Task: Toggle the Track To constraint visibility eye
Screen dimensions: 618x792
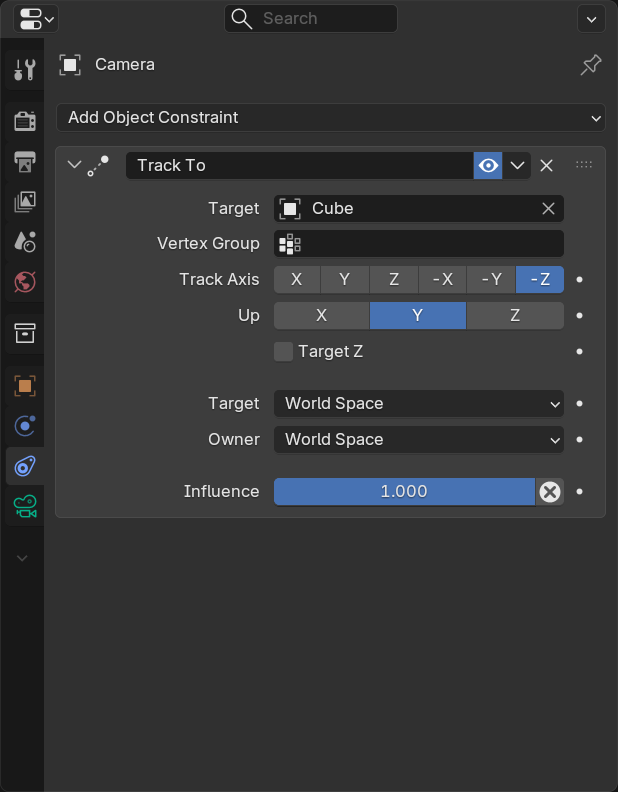Action: (x=488, y=166)
